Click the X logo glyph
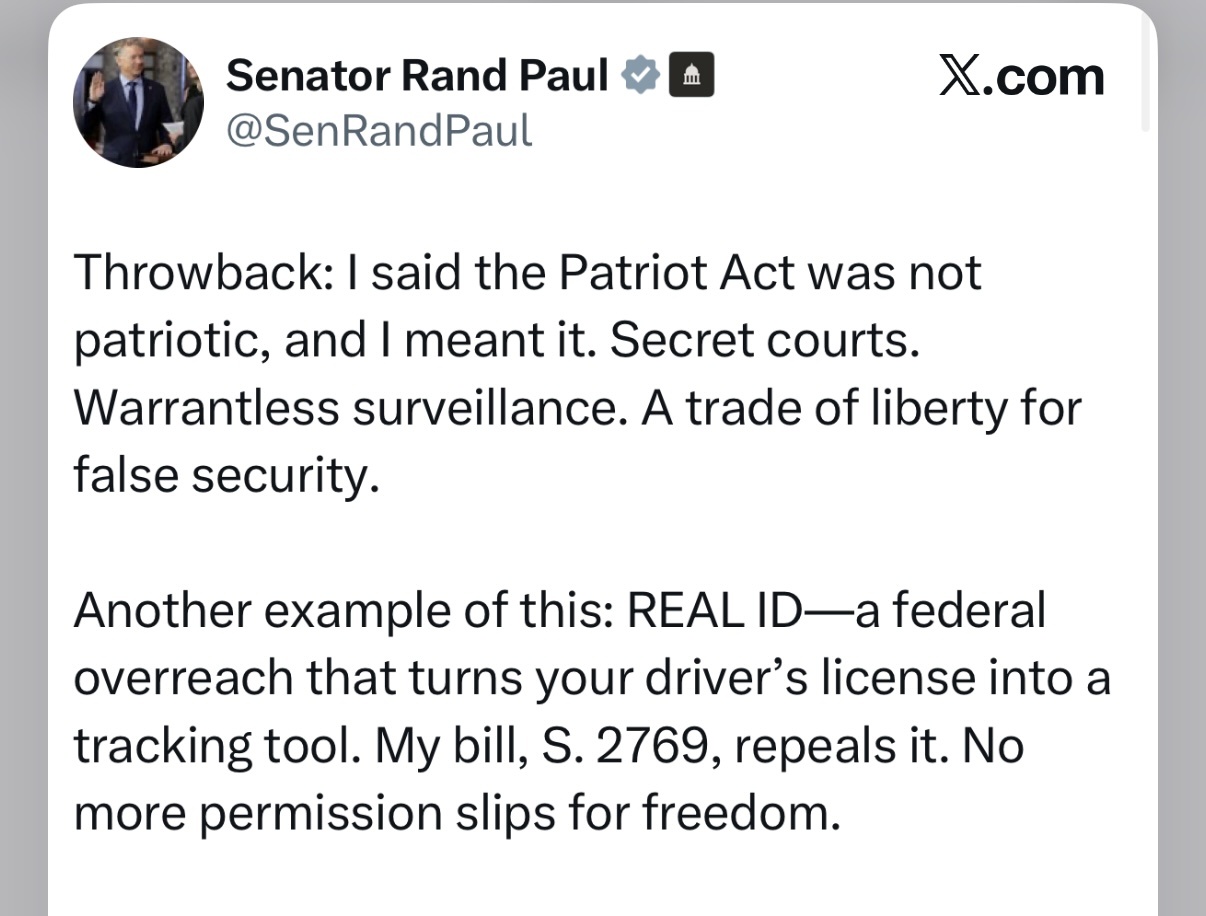This screenshot has height=916, width=1206. [959, 76]
